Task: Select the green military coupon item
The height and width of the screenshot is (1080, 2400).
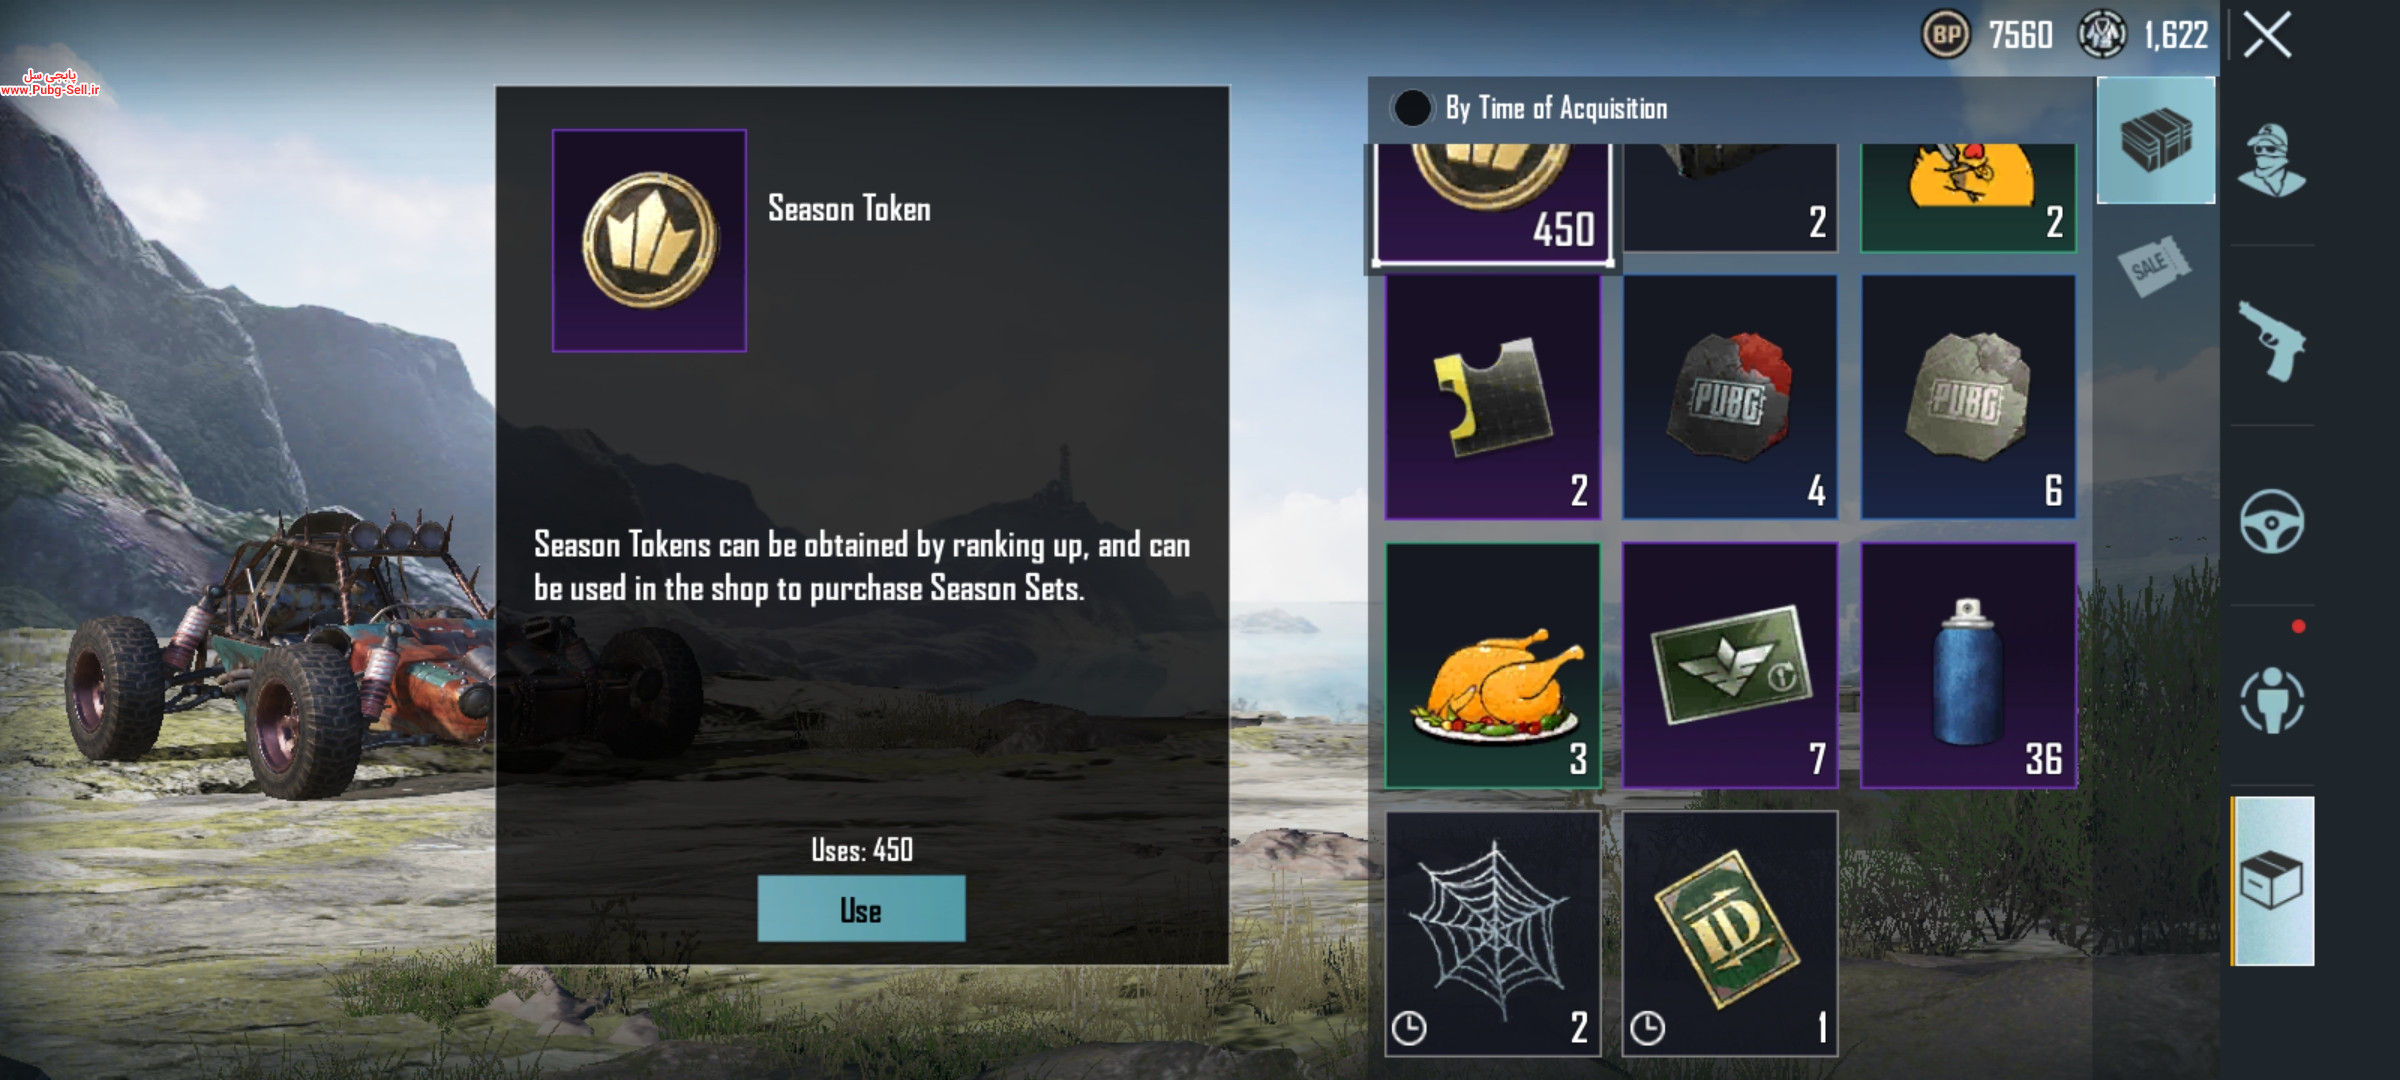Action: 1730,666
